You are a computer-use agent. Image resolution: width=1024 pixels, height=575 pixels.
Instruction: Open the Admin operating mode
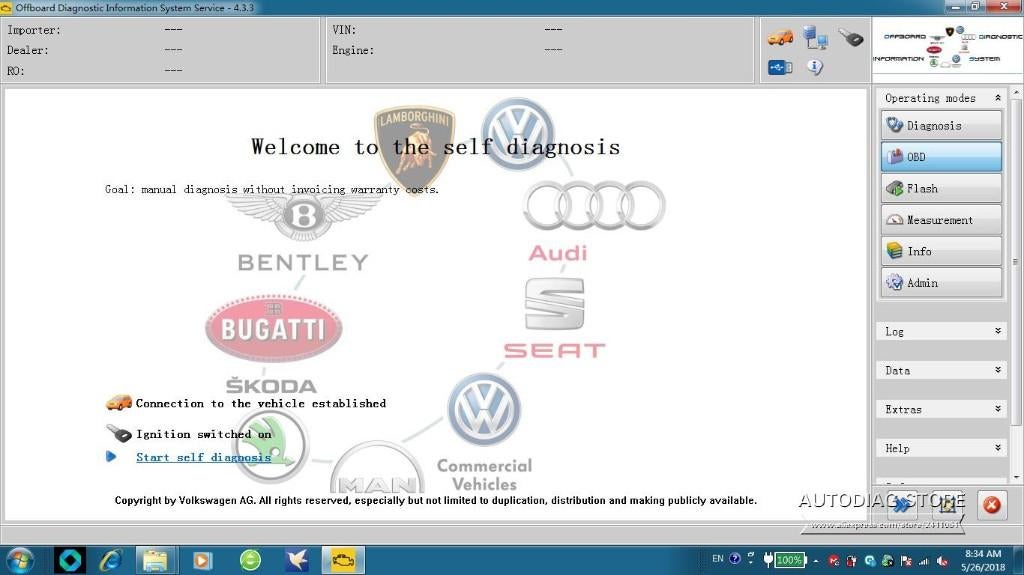coord(941,283)
